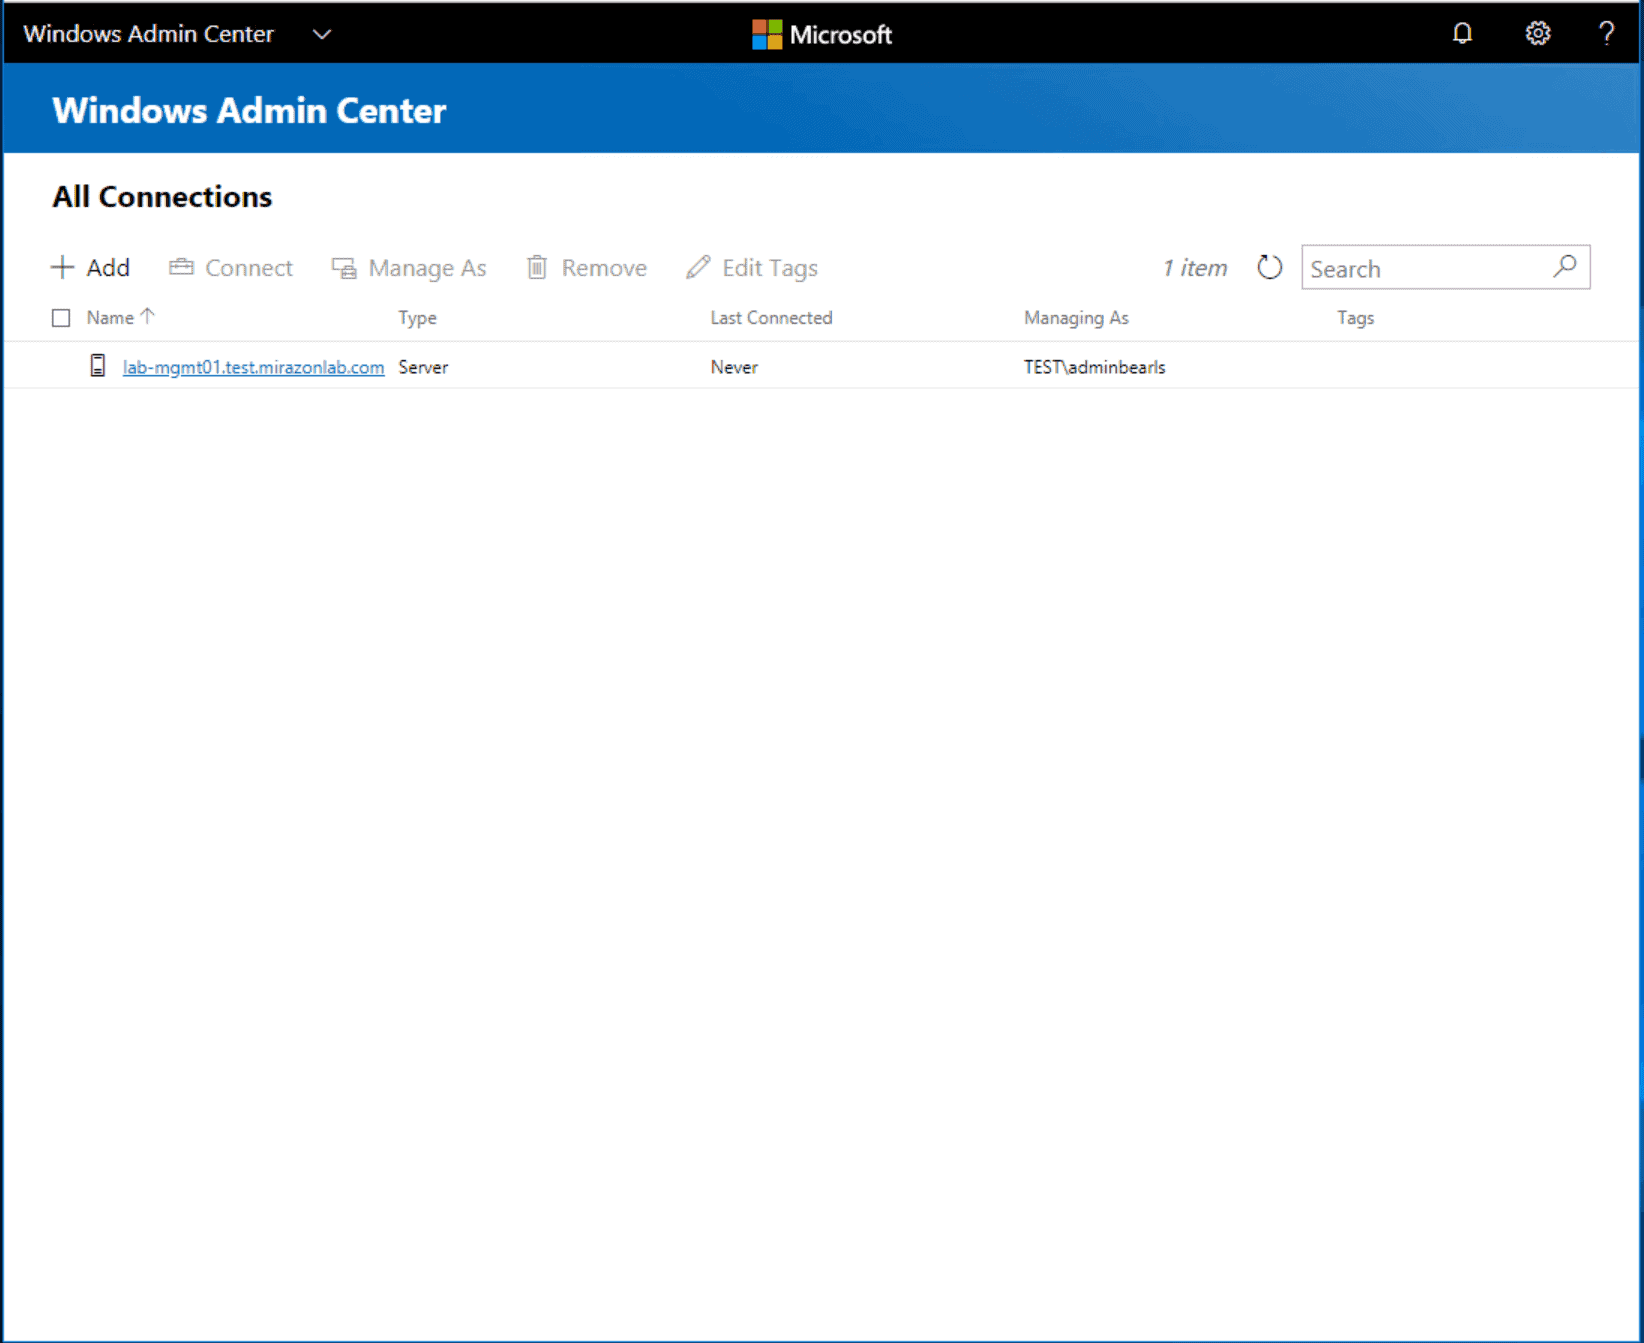Click the search magnifier icon

1565,266
